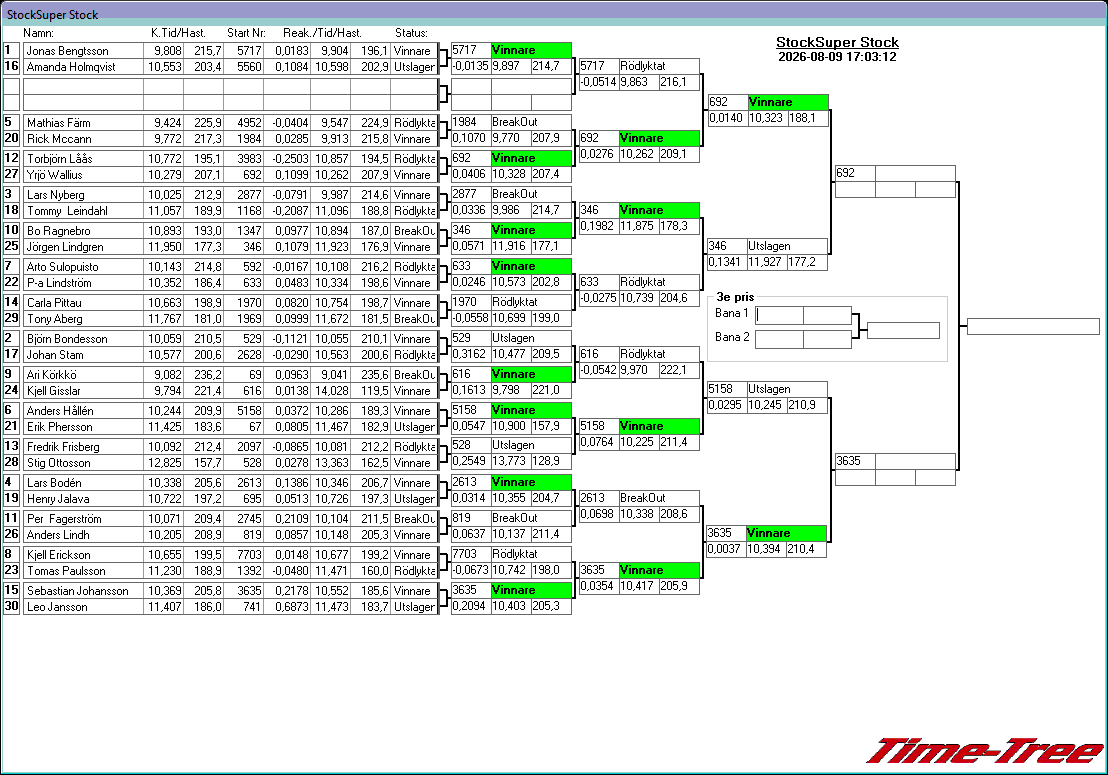Image resolution: width=1108 pixels, height=775 pixels.
Task: Click quarterfinal Vinnare cell for 3635
Action: (786, 533)
